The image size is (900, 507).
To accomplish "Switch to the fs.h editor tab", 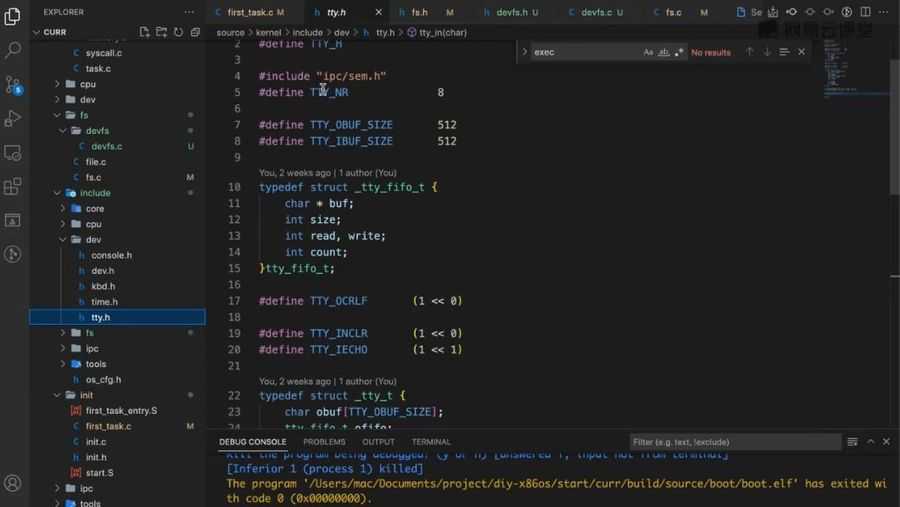I will (x=425, y=12).
